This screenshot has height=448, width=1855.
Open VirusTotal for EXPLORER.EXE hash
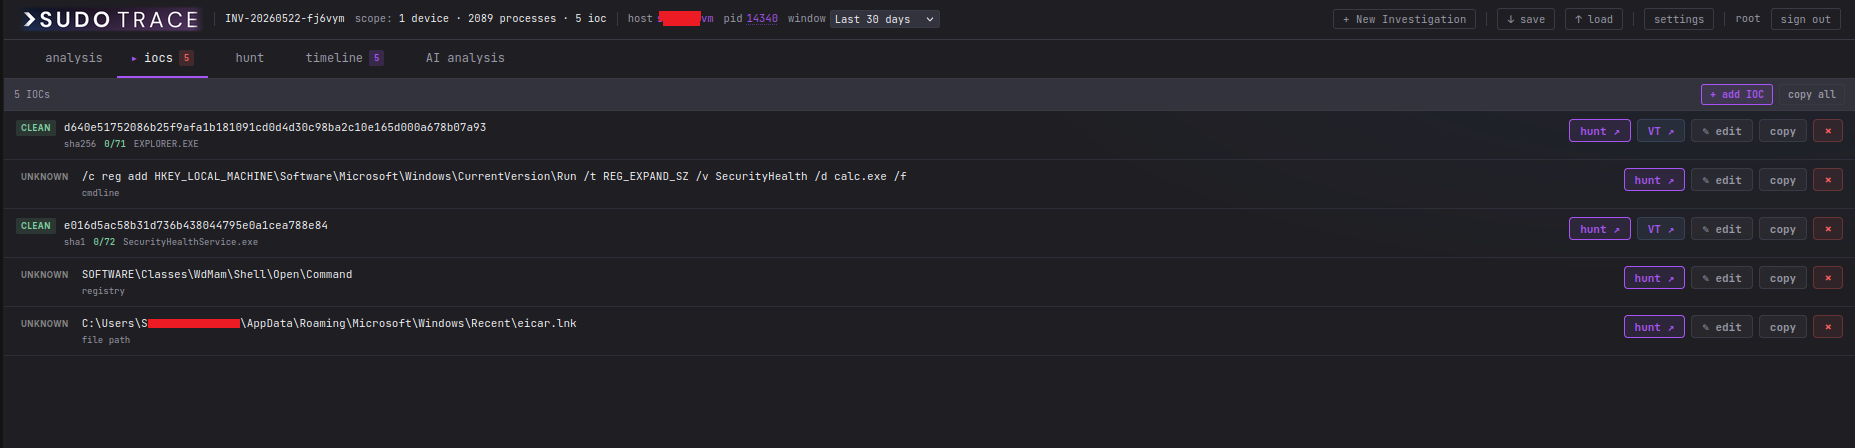point(1661,131)
